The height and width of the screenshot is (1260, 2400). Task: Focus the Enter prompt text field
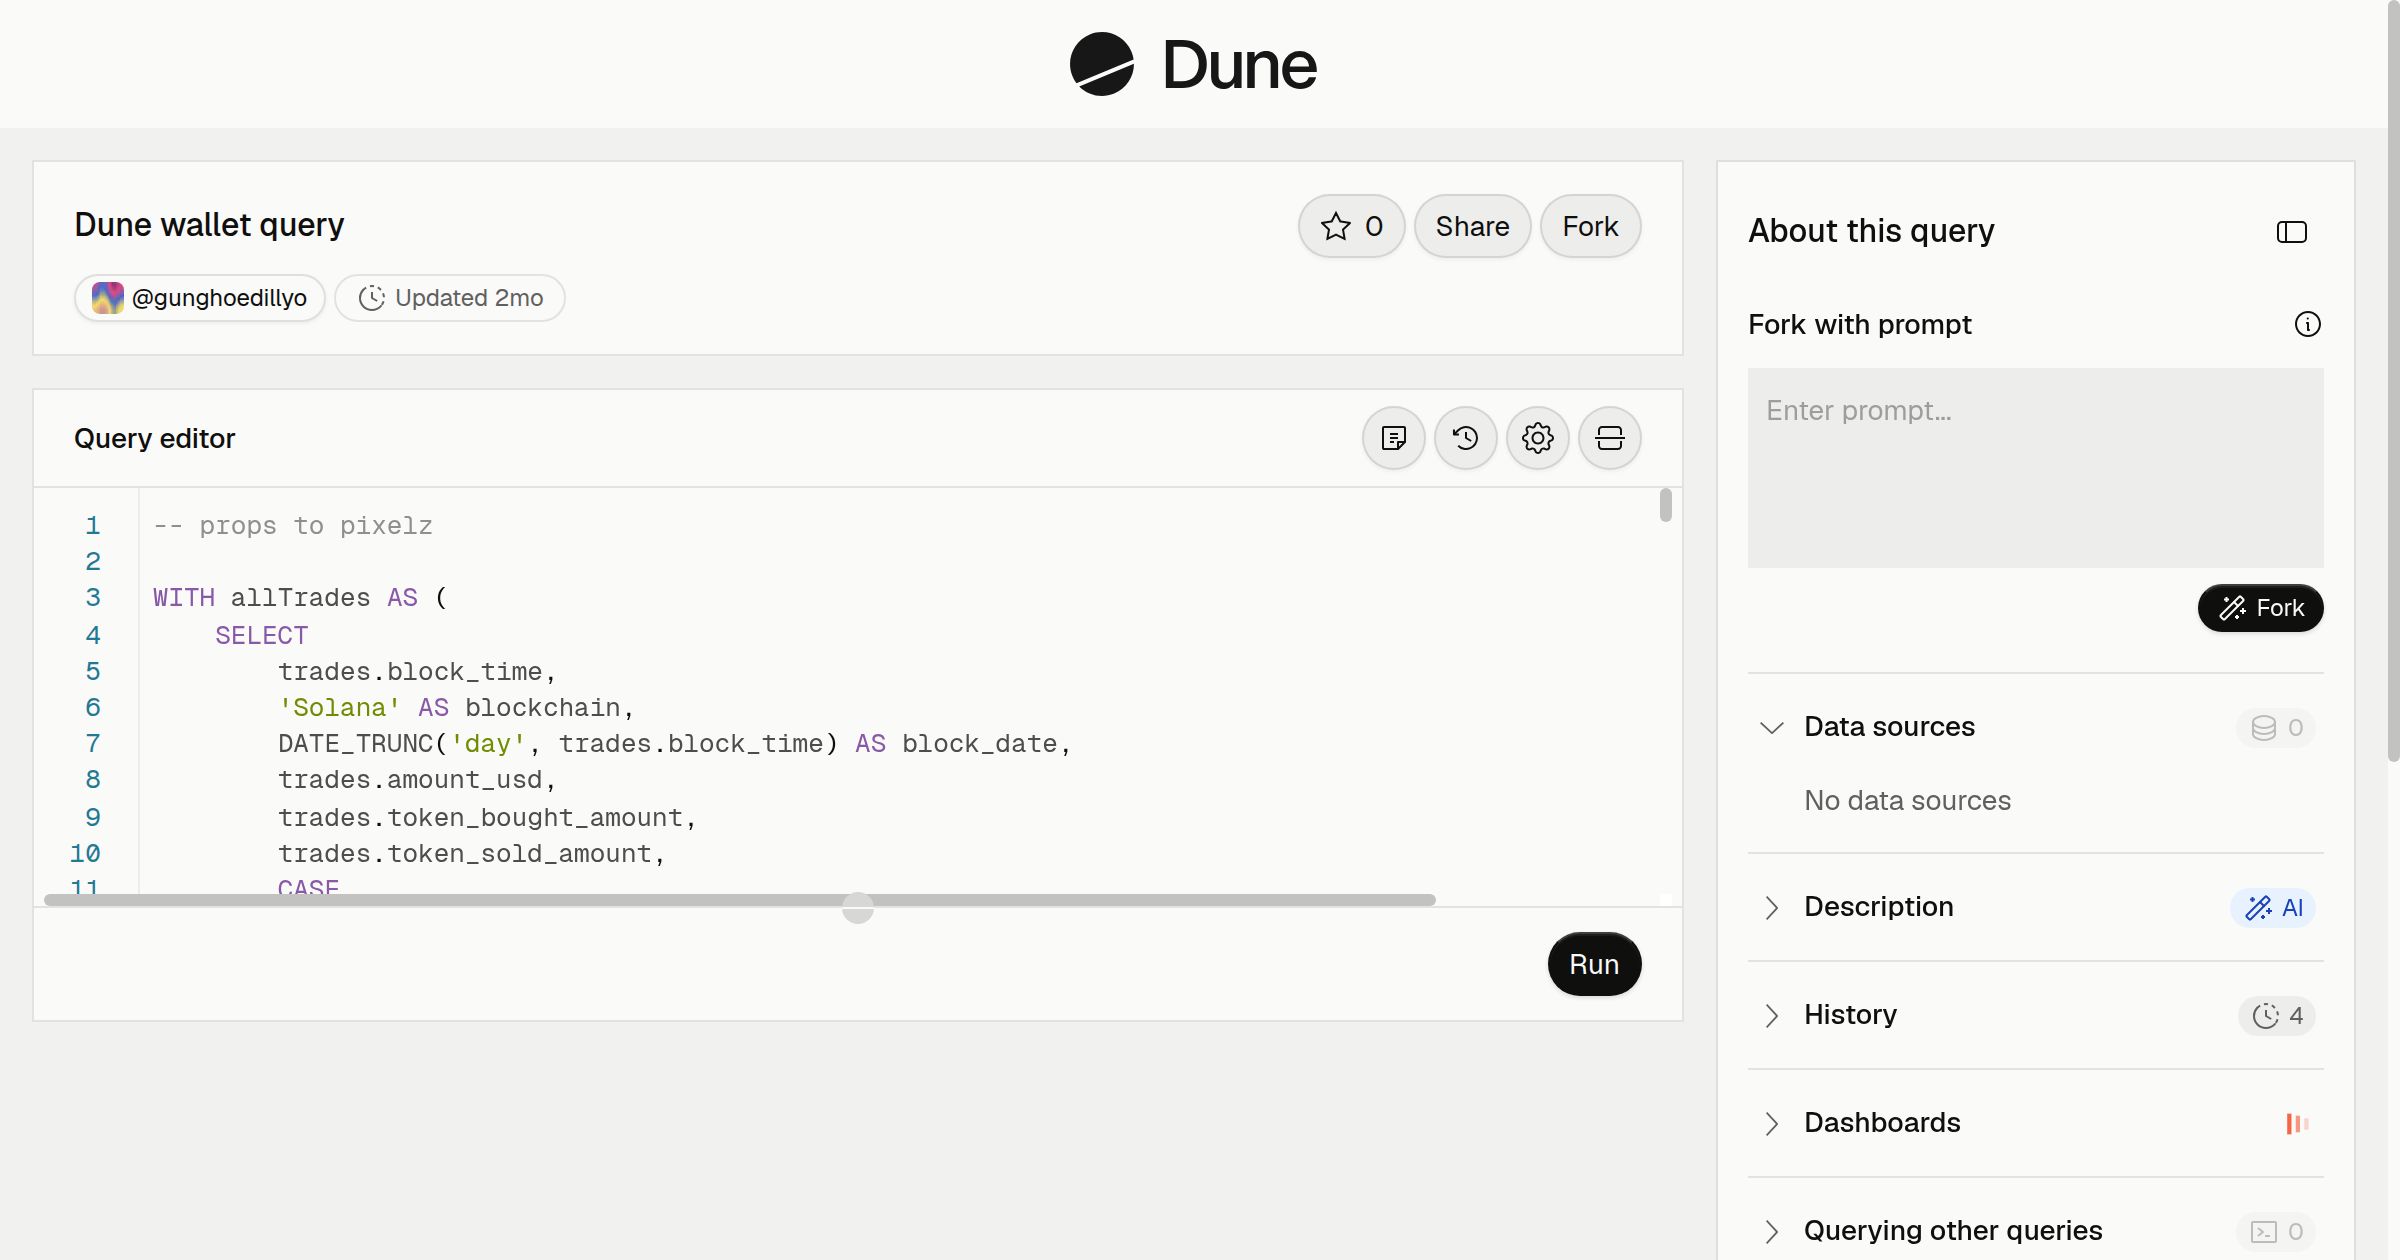(2035, 468)
